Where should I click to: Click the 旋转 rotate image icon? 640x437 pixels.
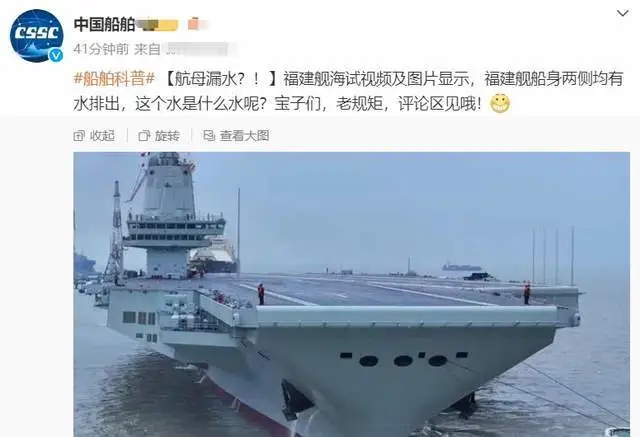click(x=144, y=136)
